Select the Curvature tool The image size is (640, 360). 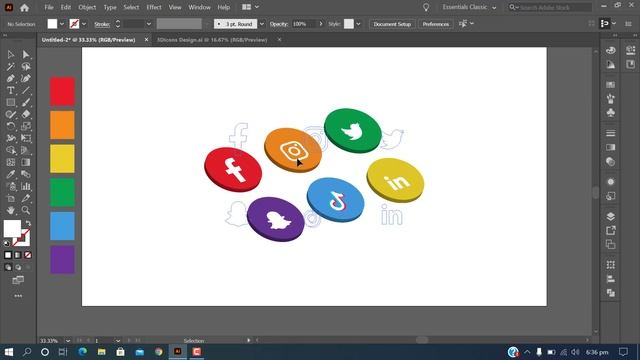pos(26,78)
